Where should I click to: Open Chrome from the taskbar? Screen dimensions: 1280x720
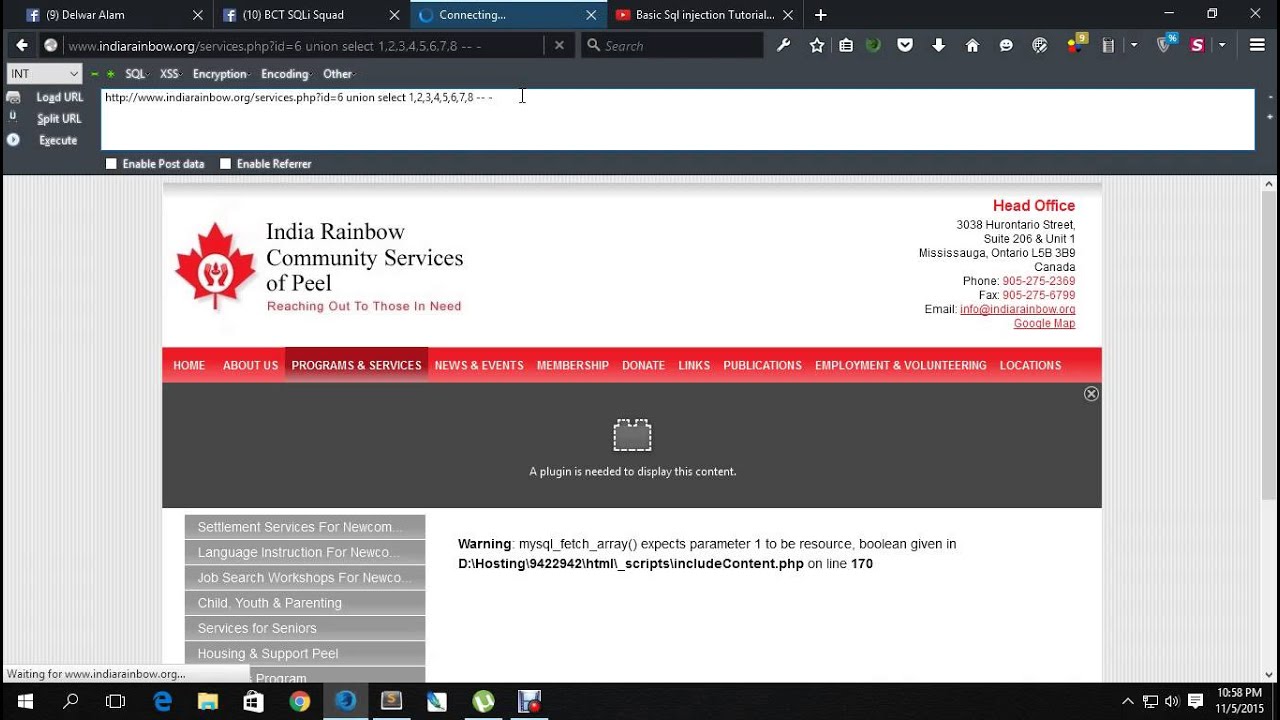pos(300,701)
